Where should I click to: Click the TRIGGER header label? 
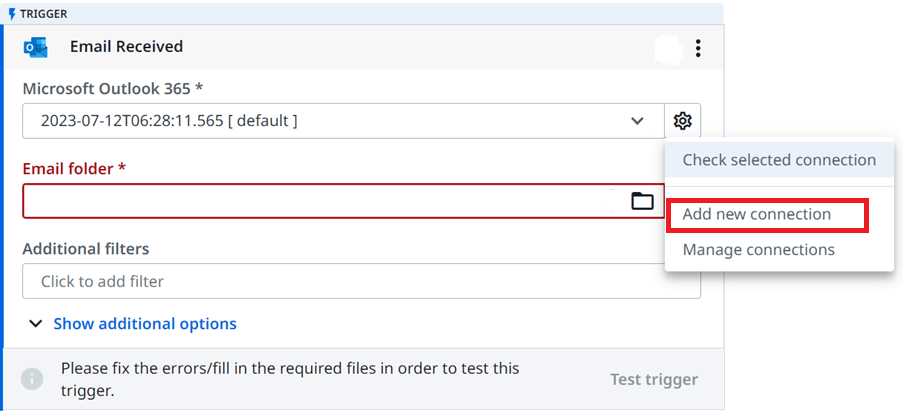click(x=44, y=14)
